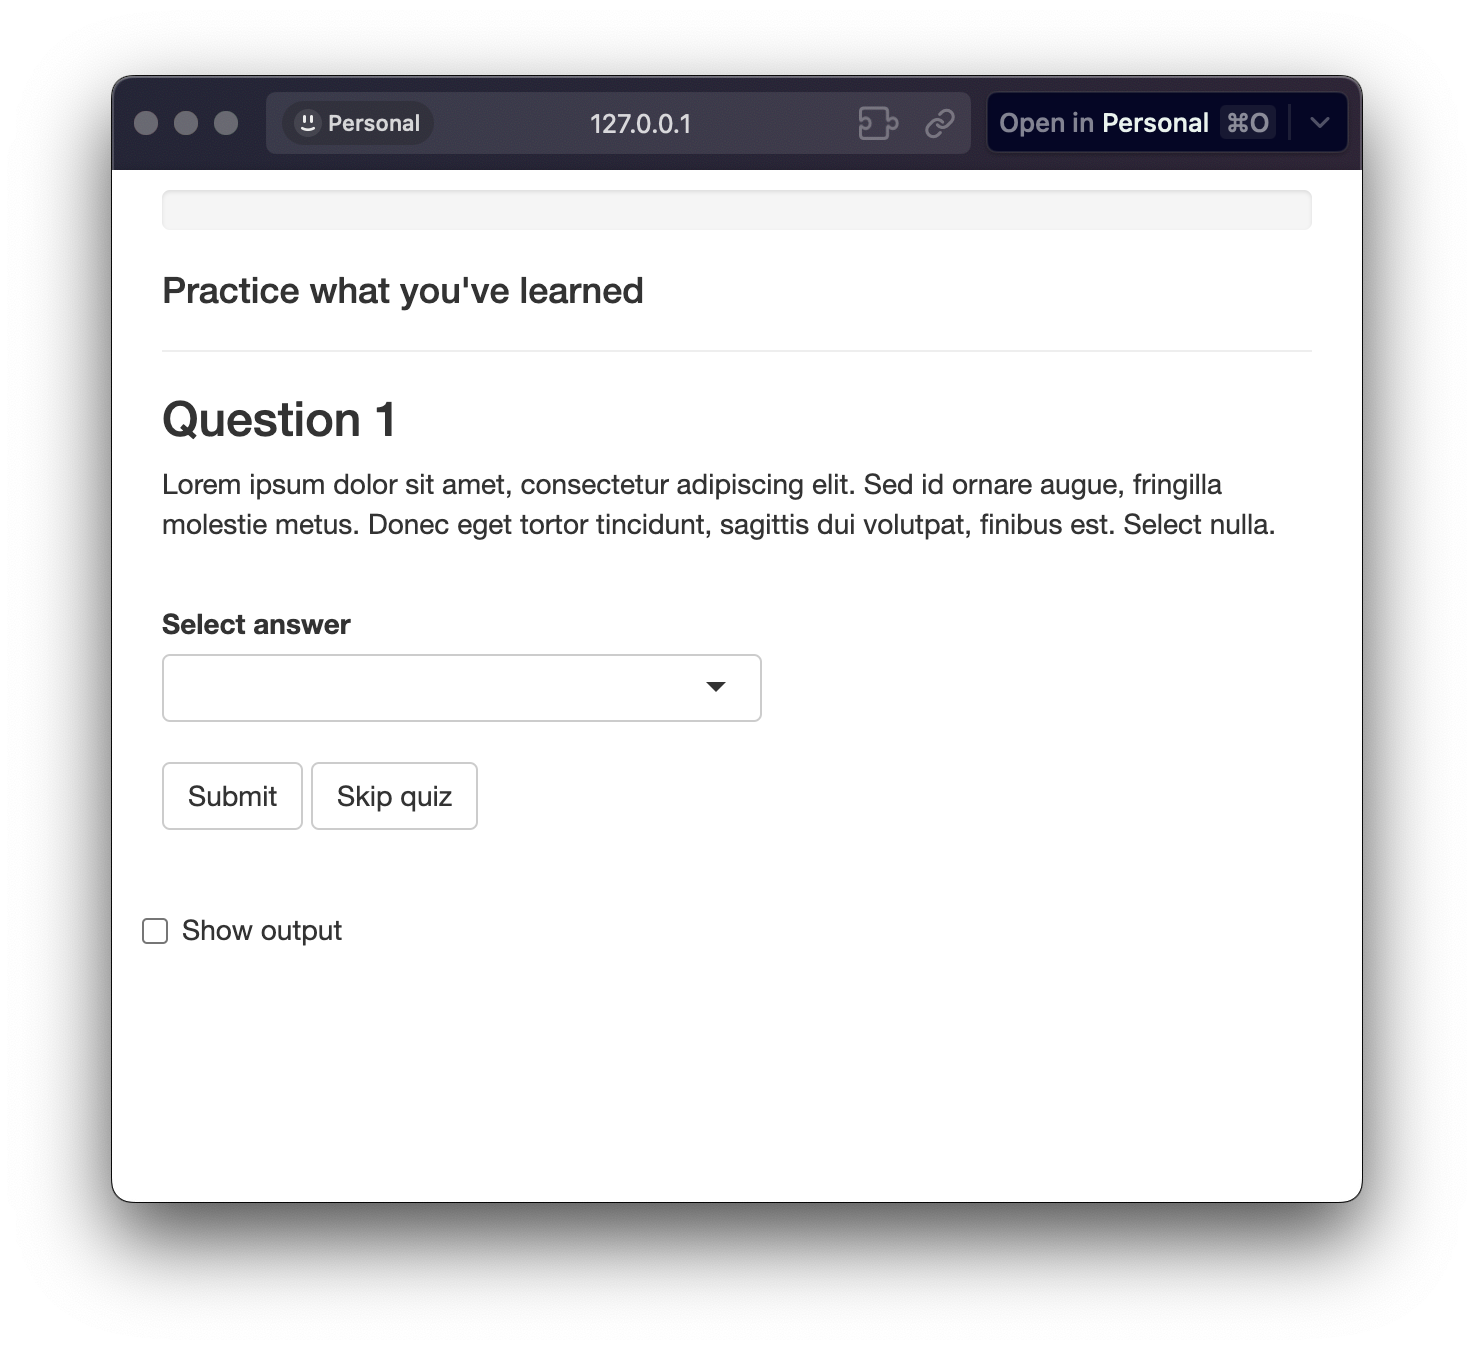Click the extensions puzzle icon

click(877, 123)
